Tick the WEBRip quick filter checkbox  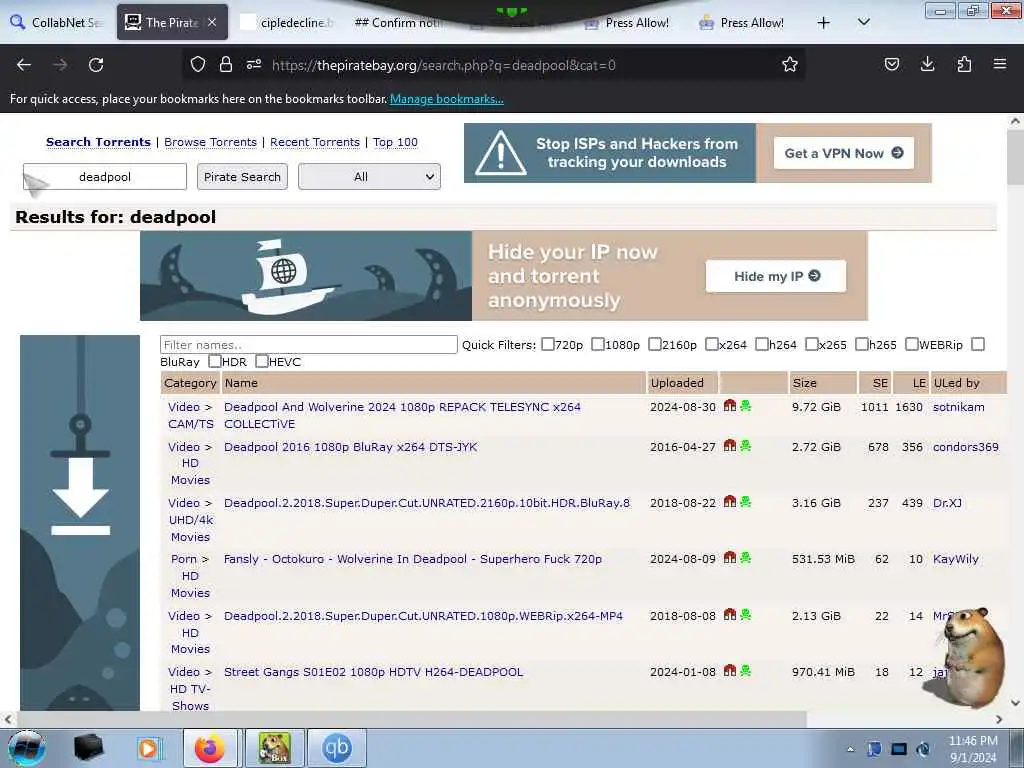pyautogui.click(x=912, y=344)
